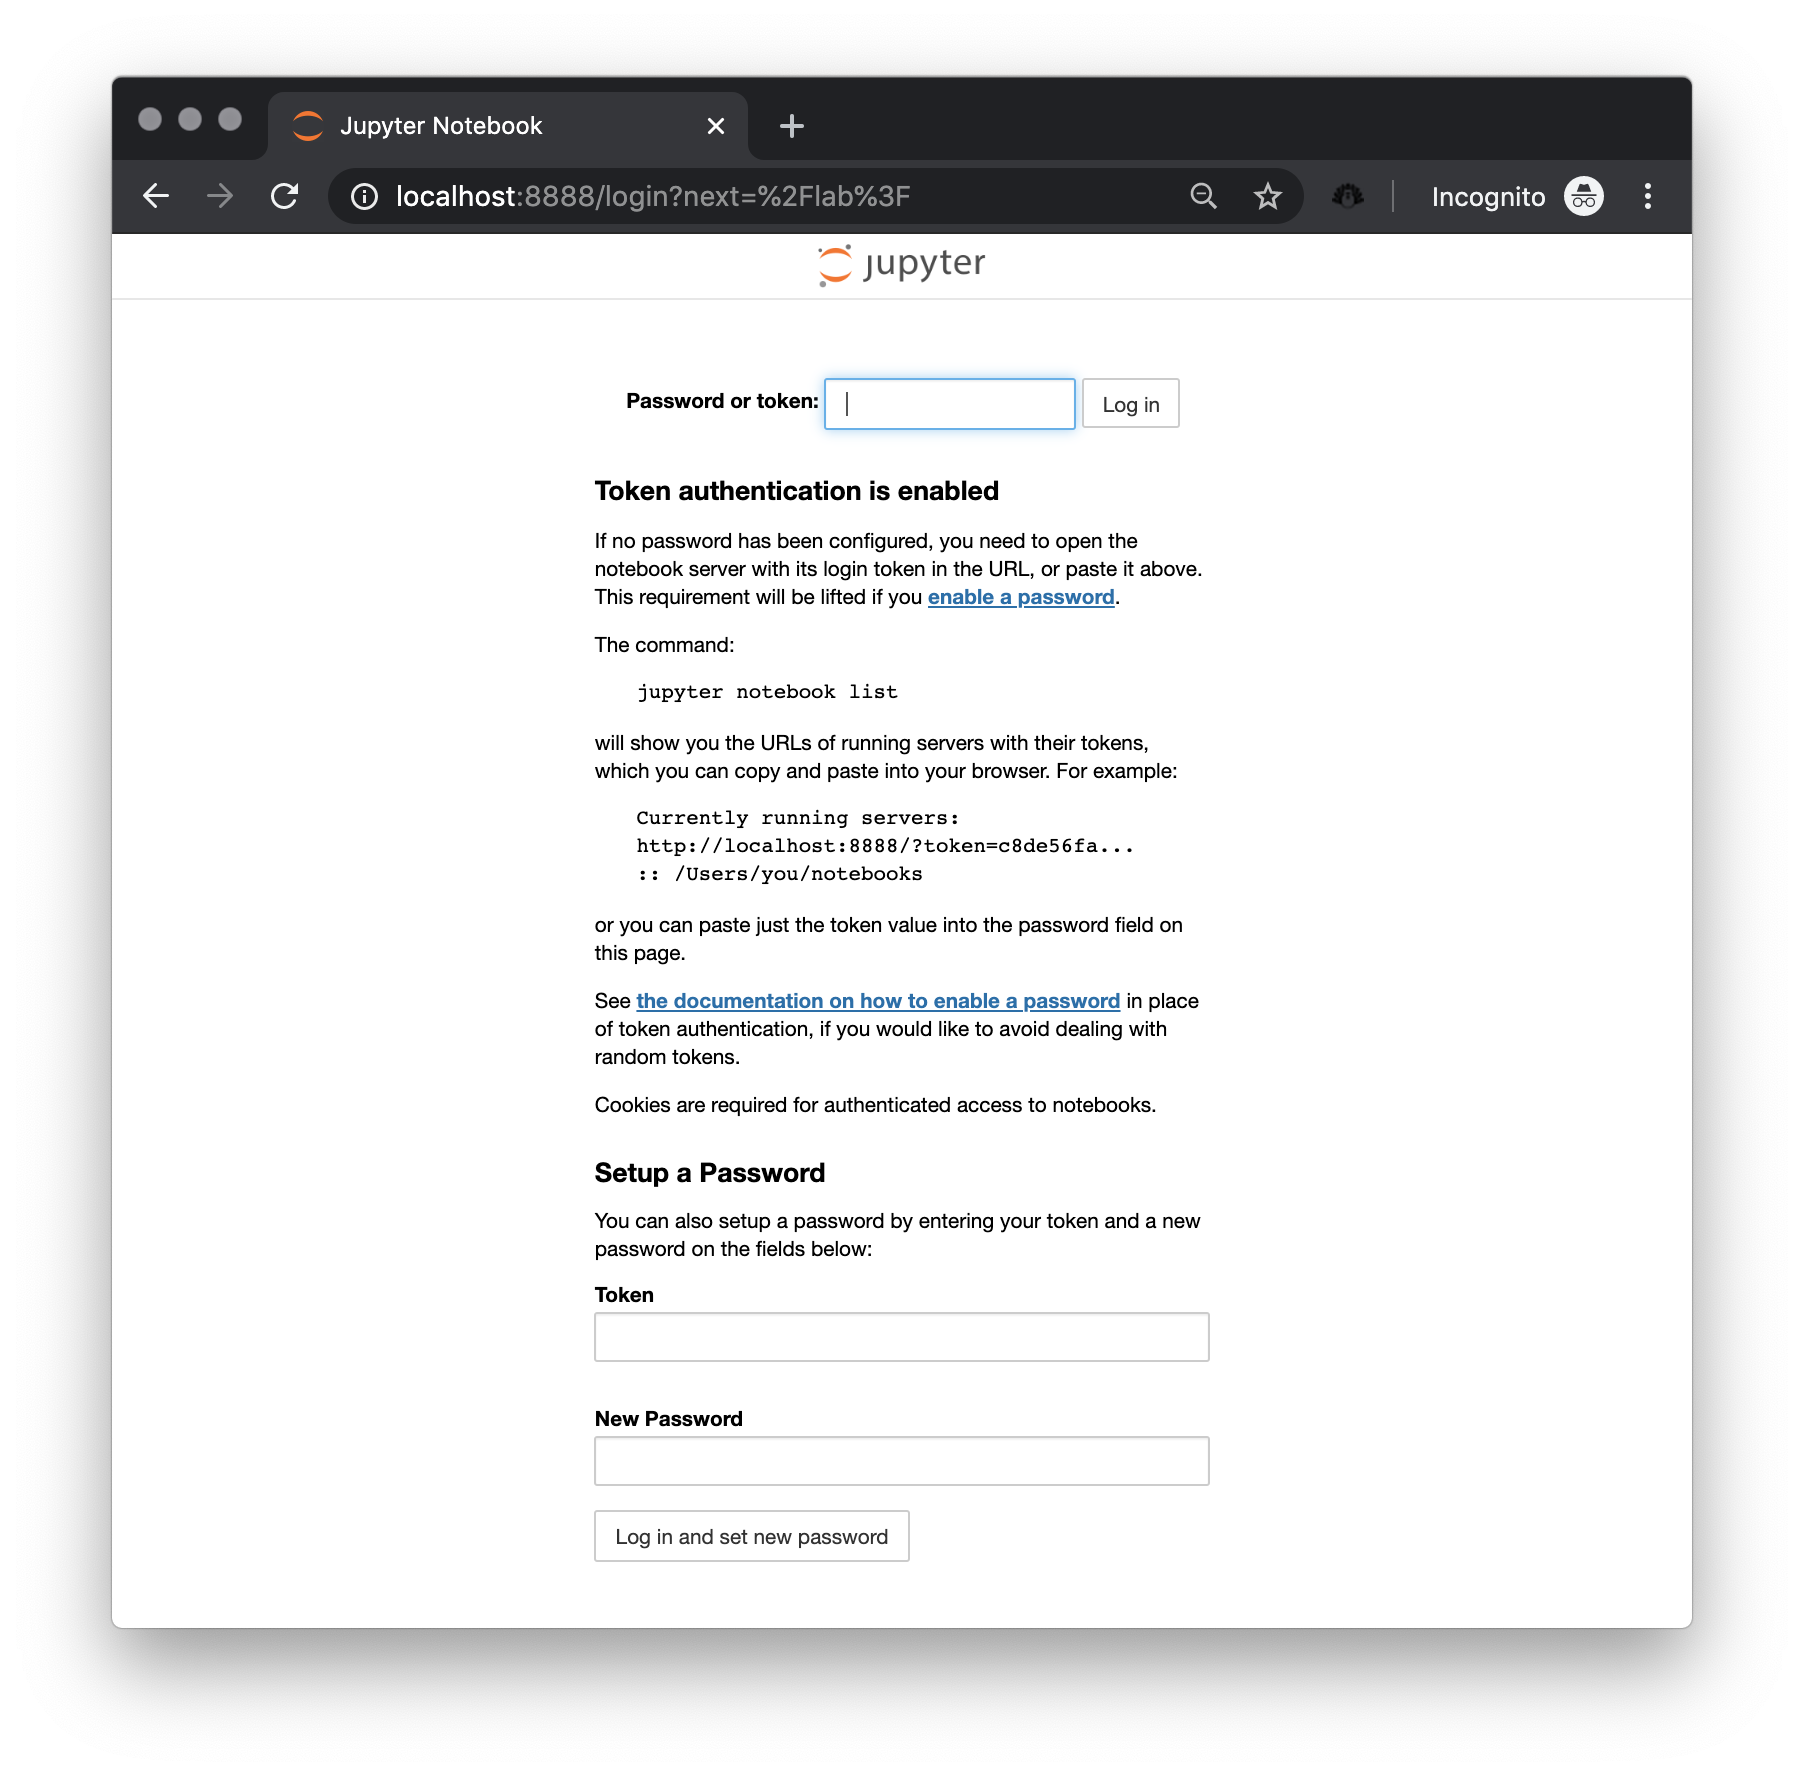Click the browser forward arrow

pos(220,196)
